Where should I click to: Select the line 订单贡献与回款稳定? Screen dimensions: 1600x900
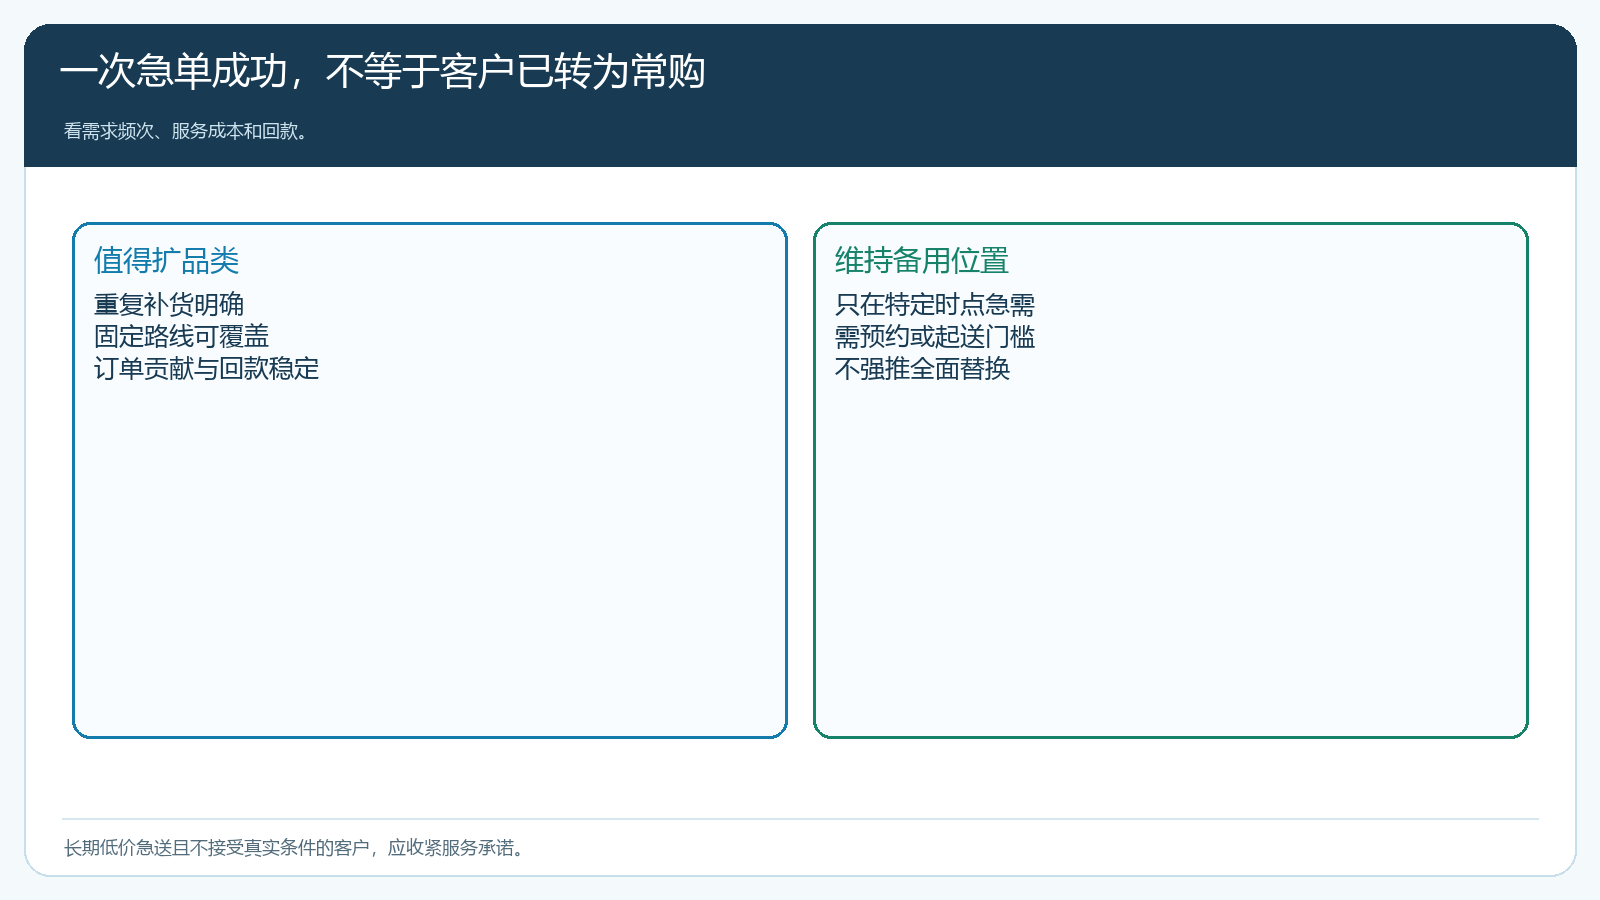[x=207, y=368]
